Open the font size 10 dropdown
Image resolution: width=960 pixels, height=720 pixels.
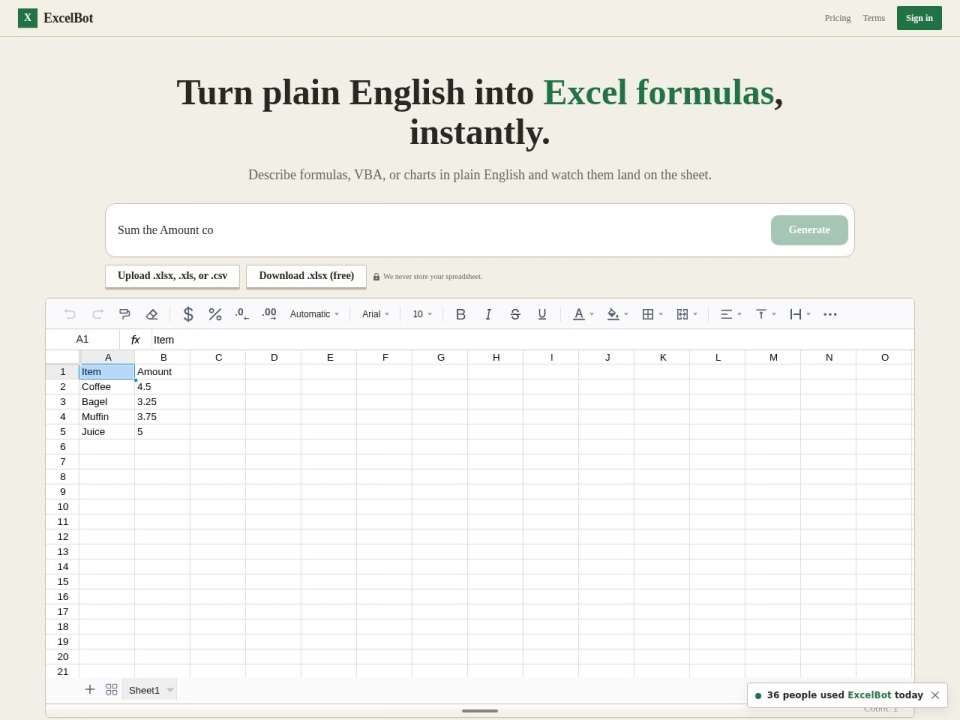[x=422, y=314]
